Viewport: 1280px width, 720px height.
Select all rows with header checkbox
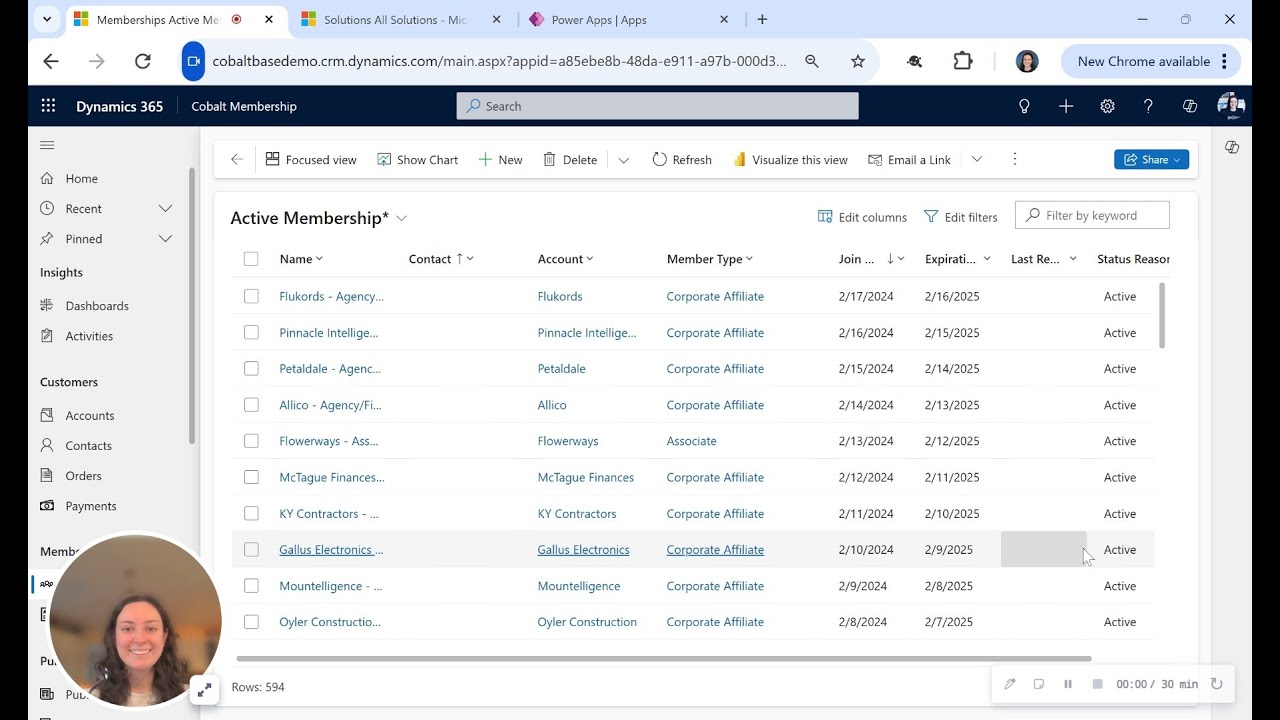click(x=251, y=259)
